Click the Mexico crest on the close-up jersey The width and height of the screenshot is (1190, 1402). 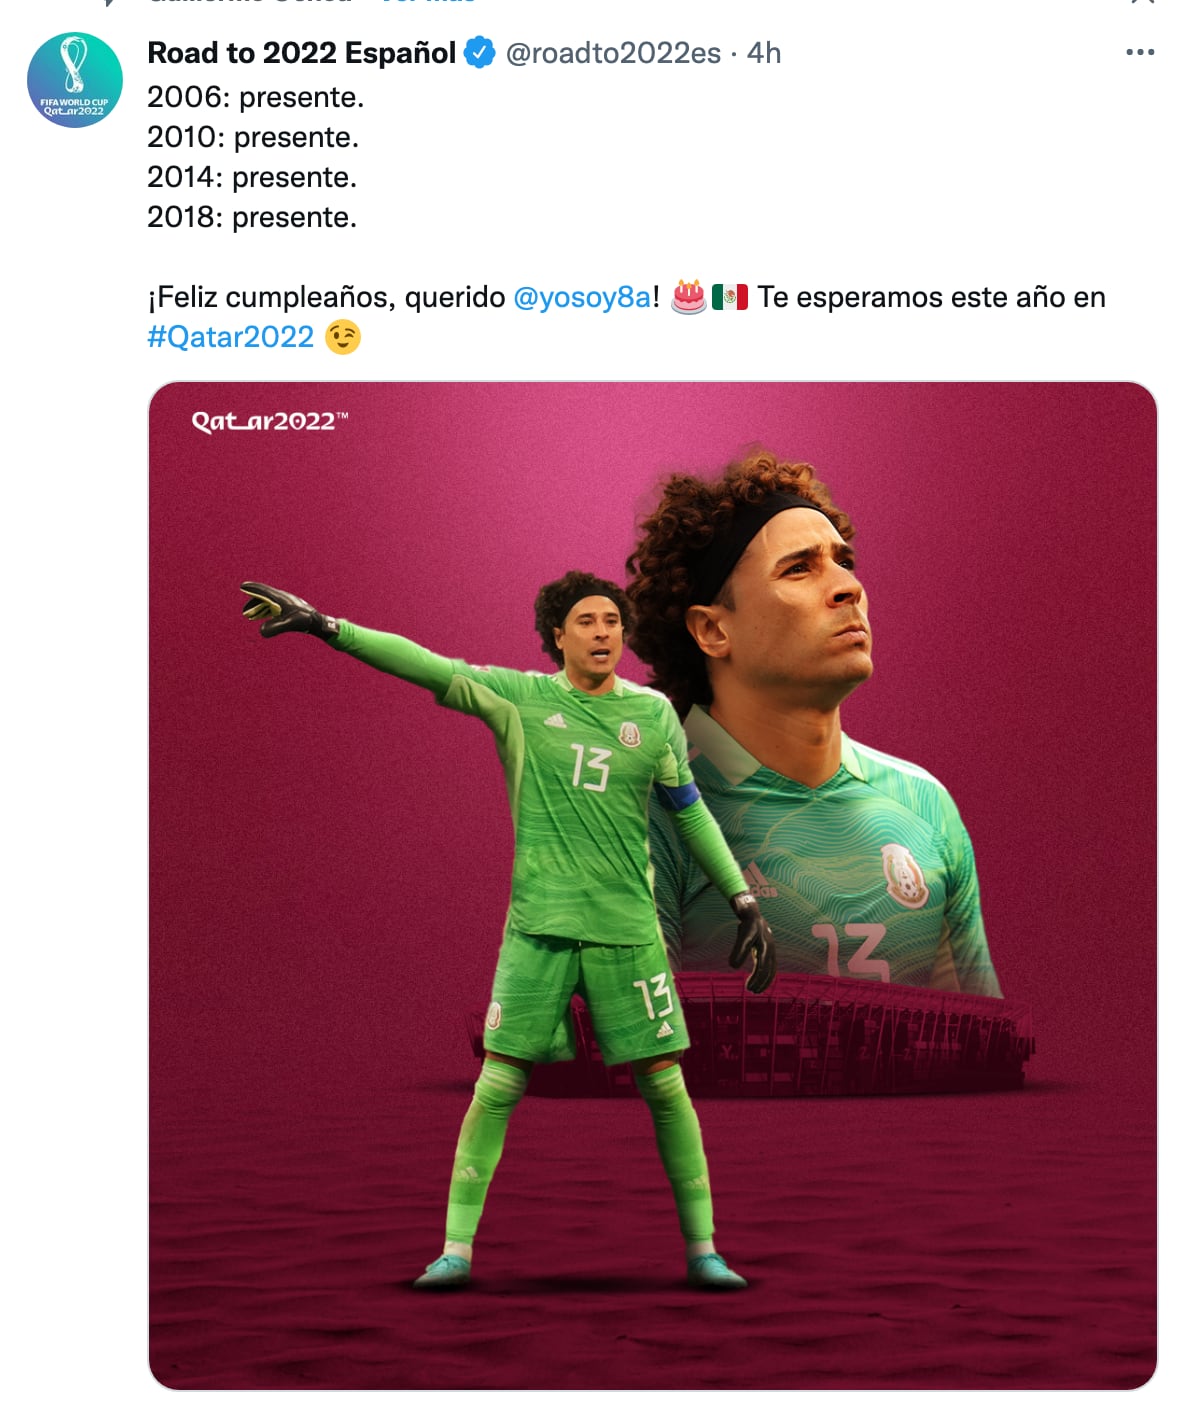pos(903,873)
